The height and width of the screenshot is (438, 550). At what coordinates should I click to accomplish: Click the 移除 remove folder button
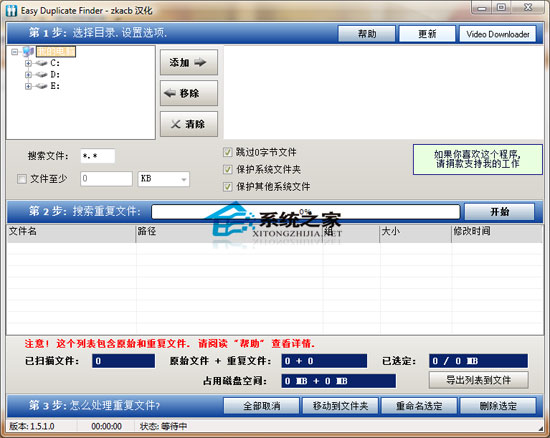(x=189, y=93)
